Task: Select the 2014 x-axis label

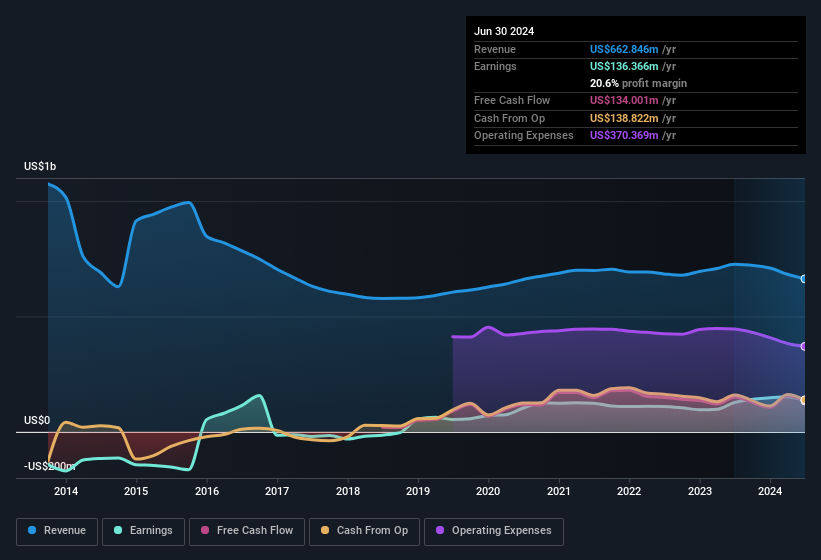Action: pos(66,491)
